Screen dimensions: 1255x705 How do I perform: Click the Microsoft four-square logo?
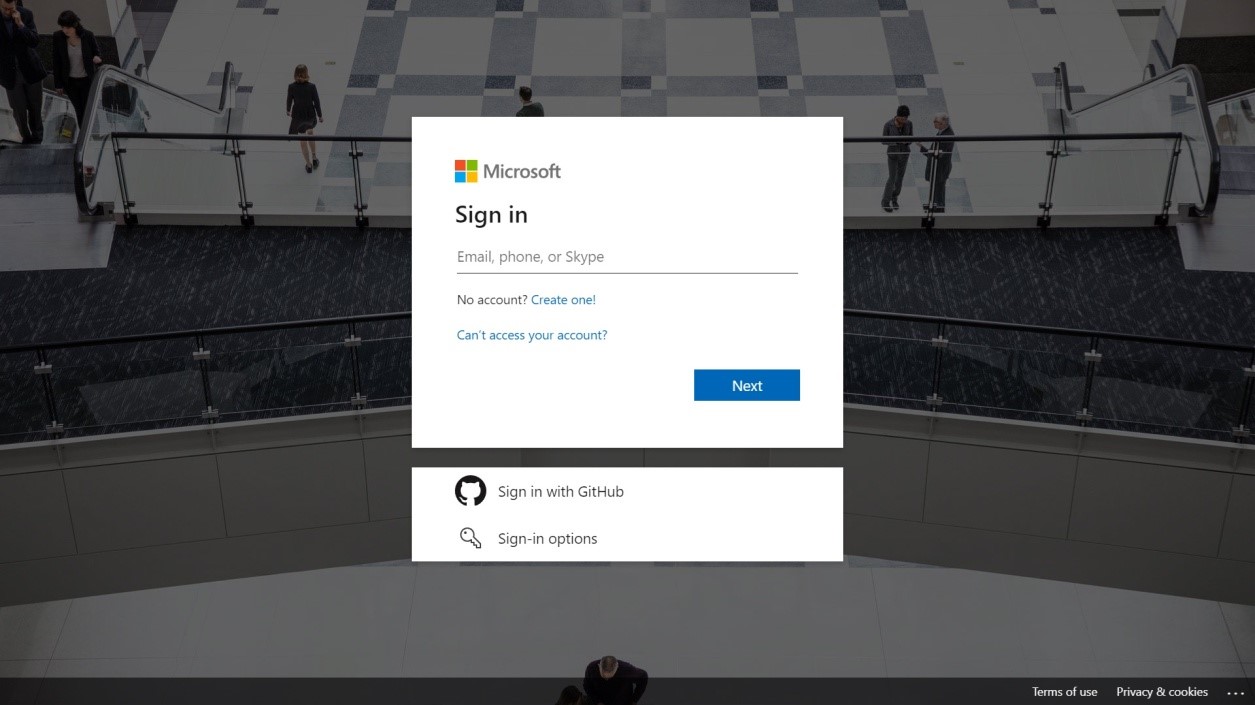coord(466,171)
